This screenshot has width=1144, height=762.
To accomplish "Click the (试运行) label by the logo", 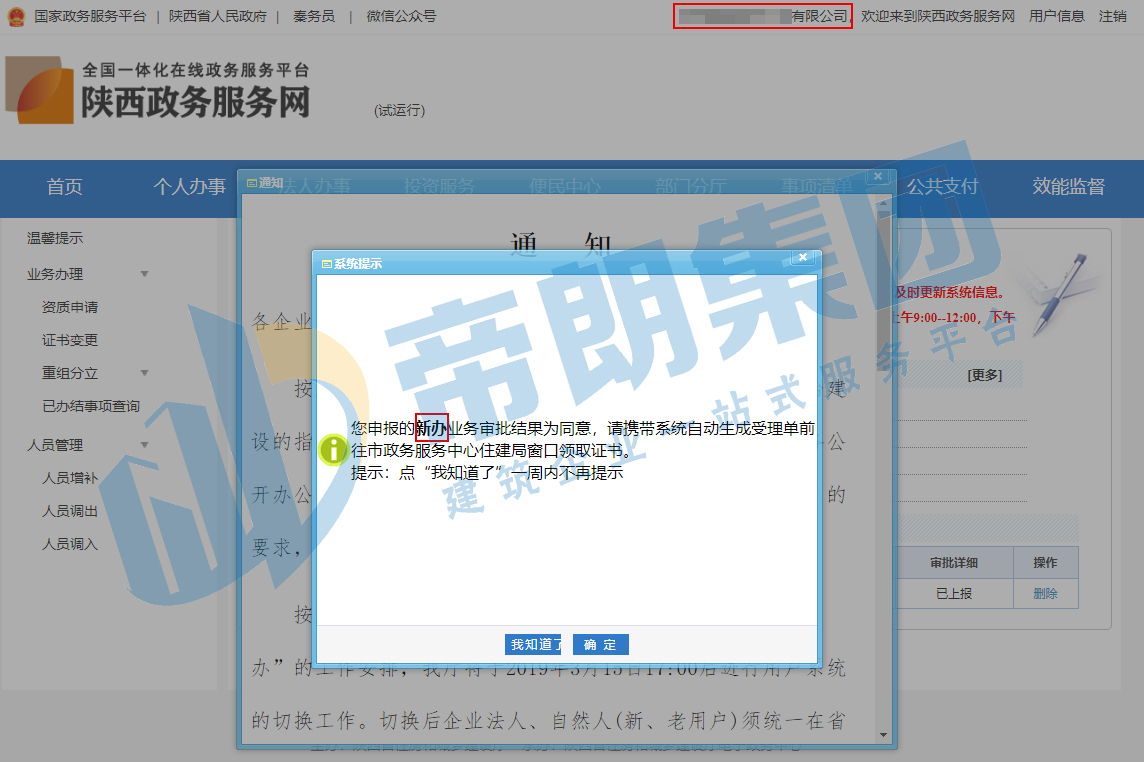I will [x=399, y=110].
